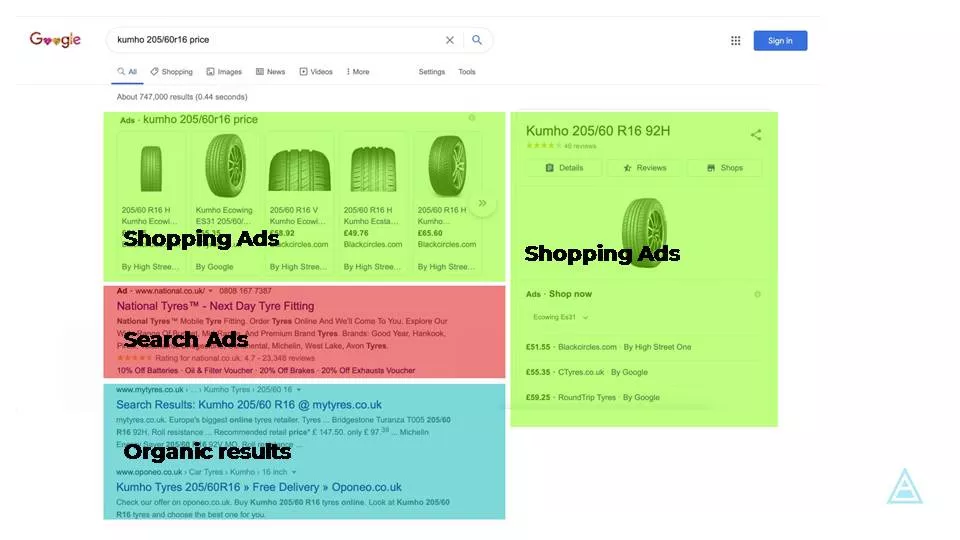Click the 40 reviews rating text

click(x=580, y=146)
